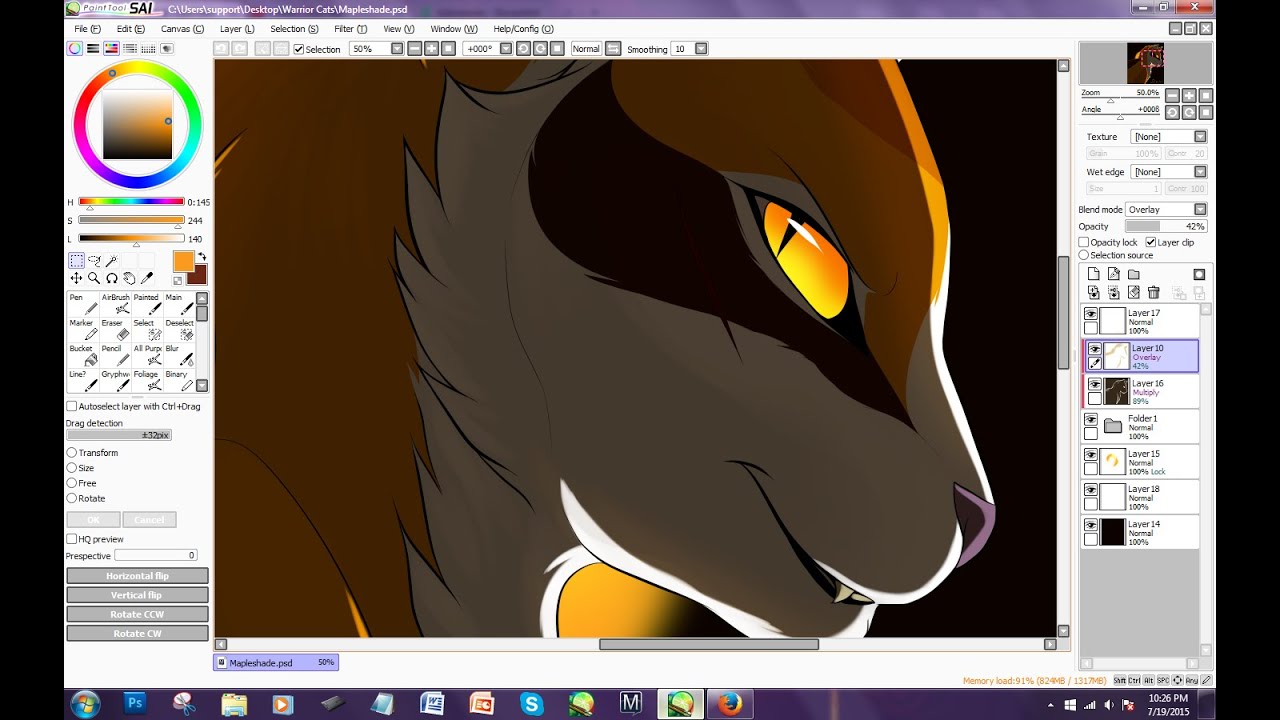Choose the Eraser brush
The image size is (1280, 720).
115,330
